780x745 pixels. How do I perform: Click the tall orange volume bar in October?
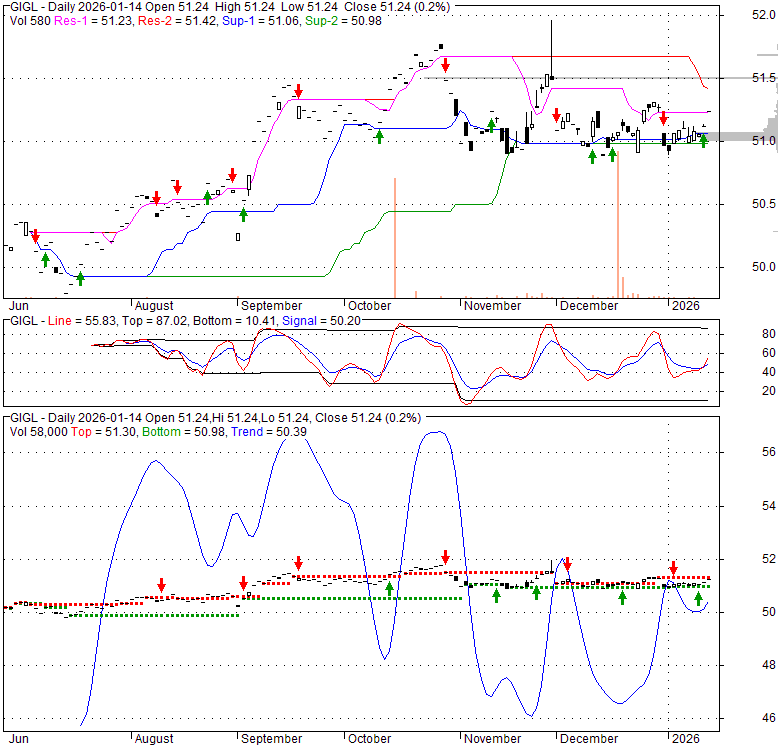click(396, 238)
